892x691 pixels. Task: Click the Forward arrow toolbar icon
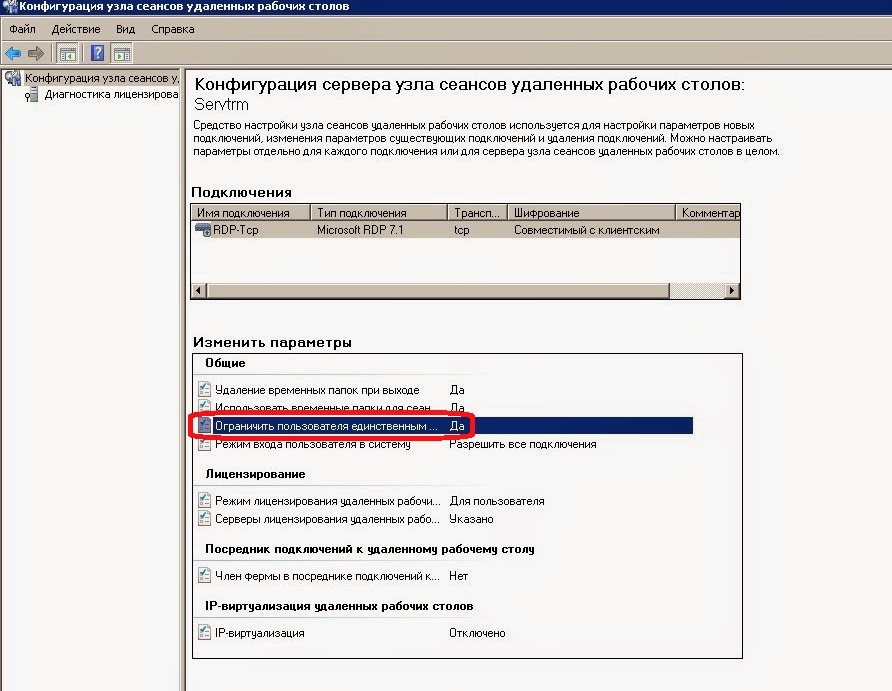[36, 53]
